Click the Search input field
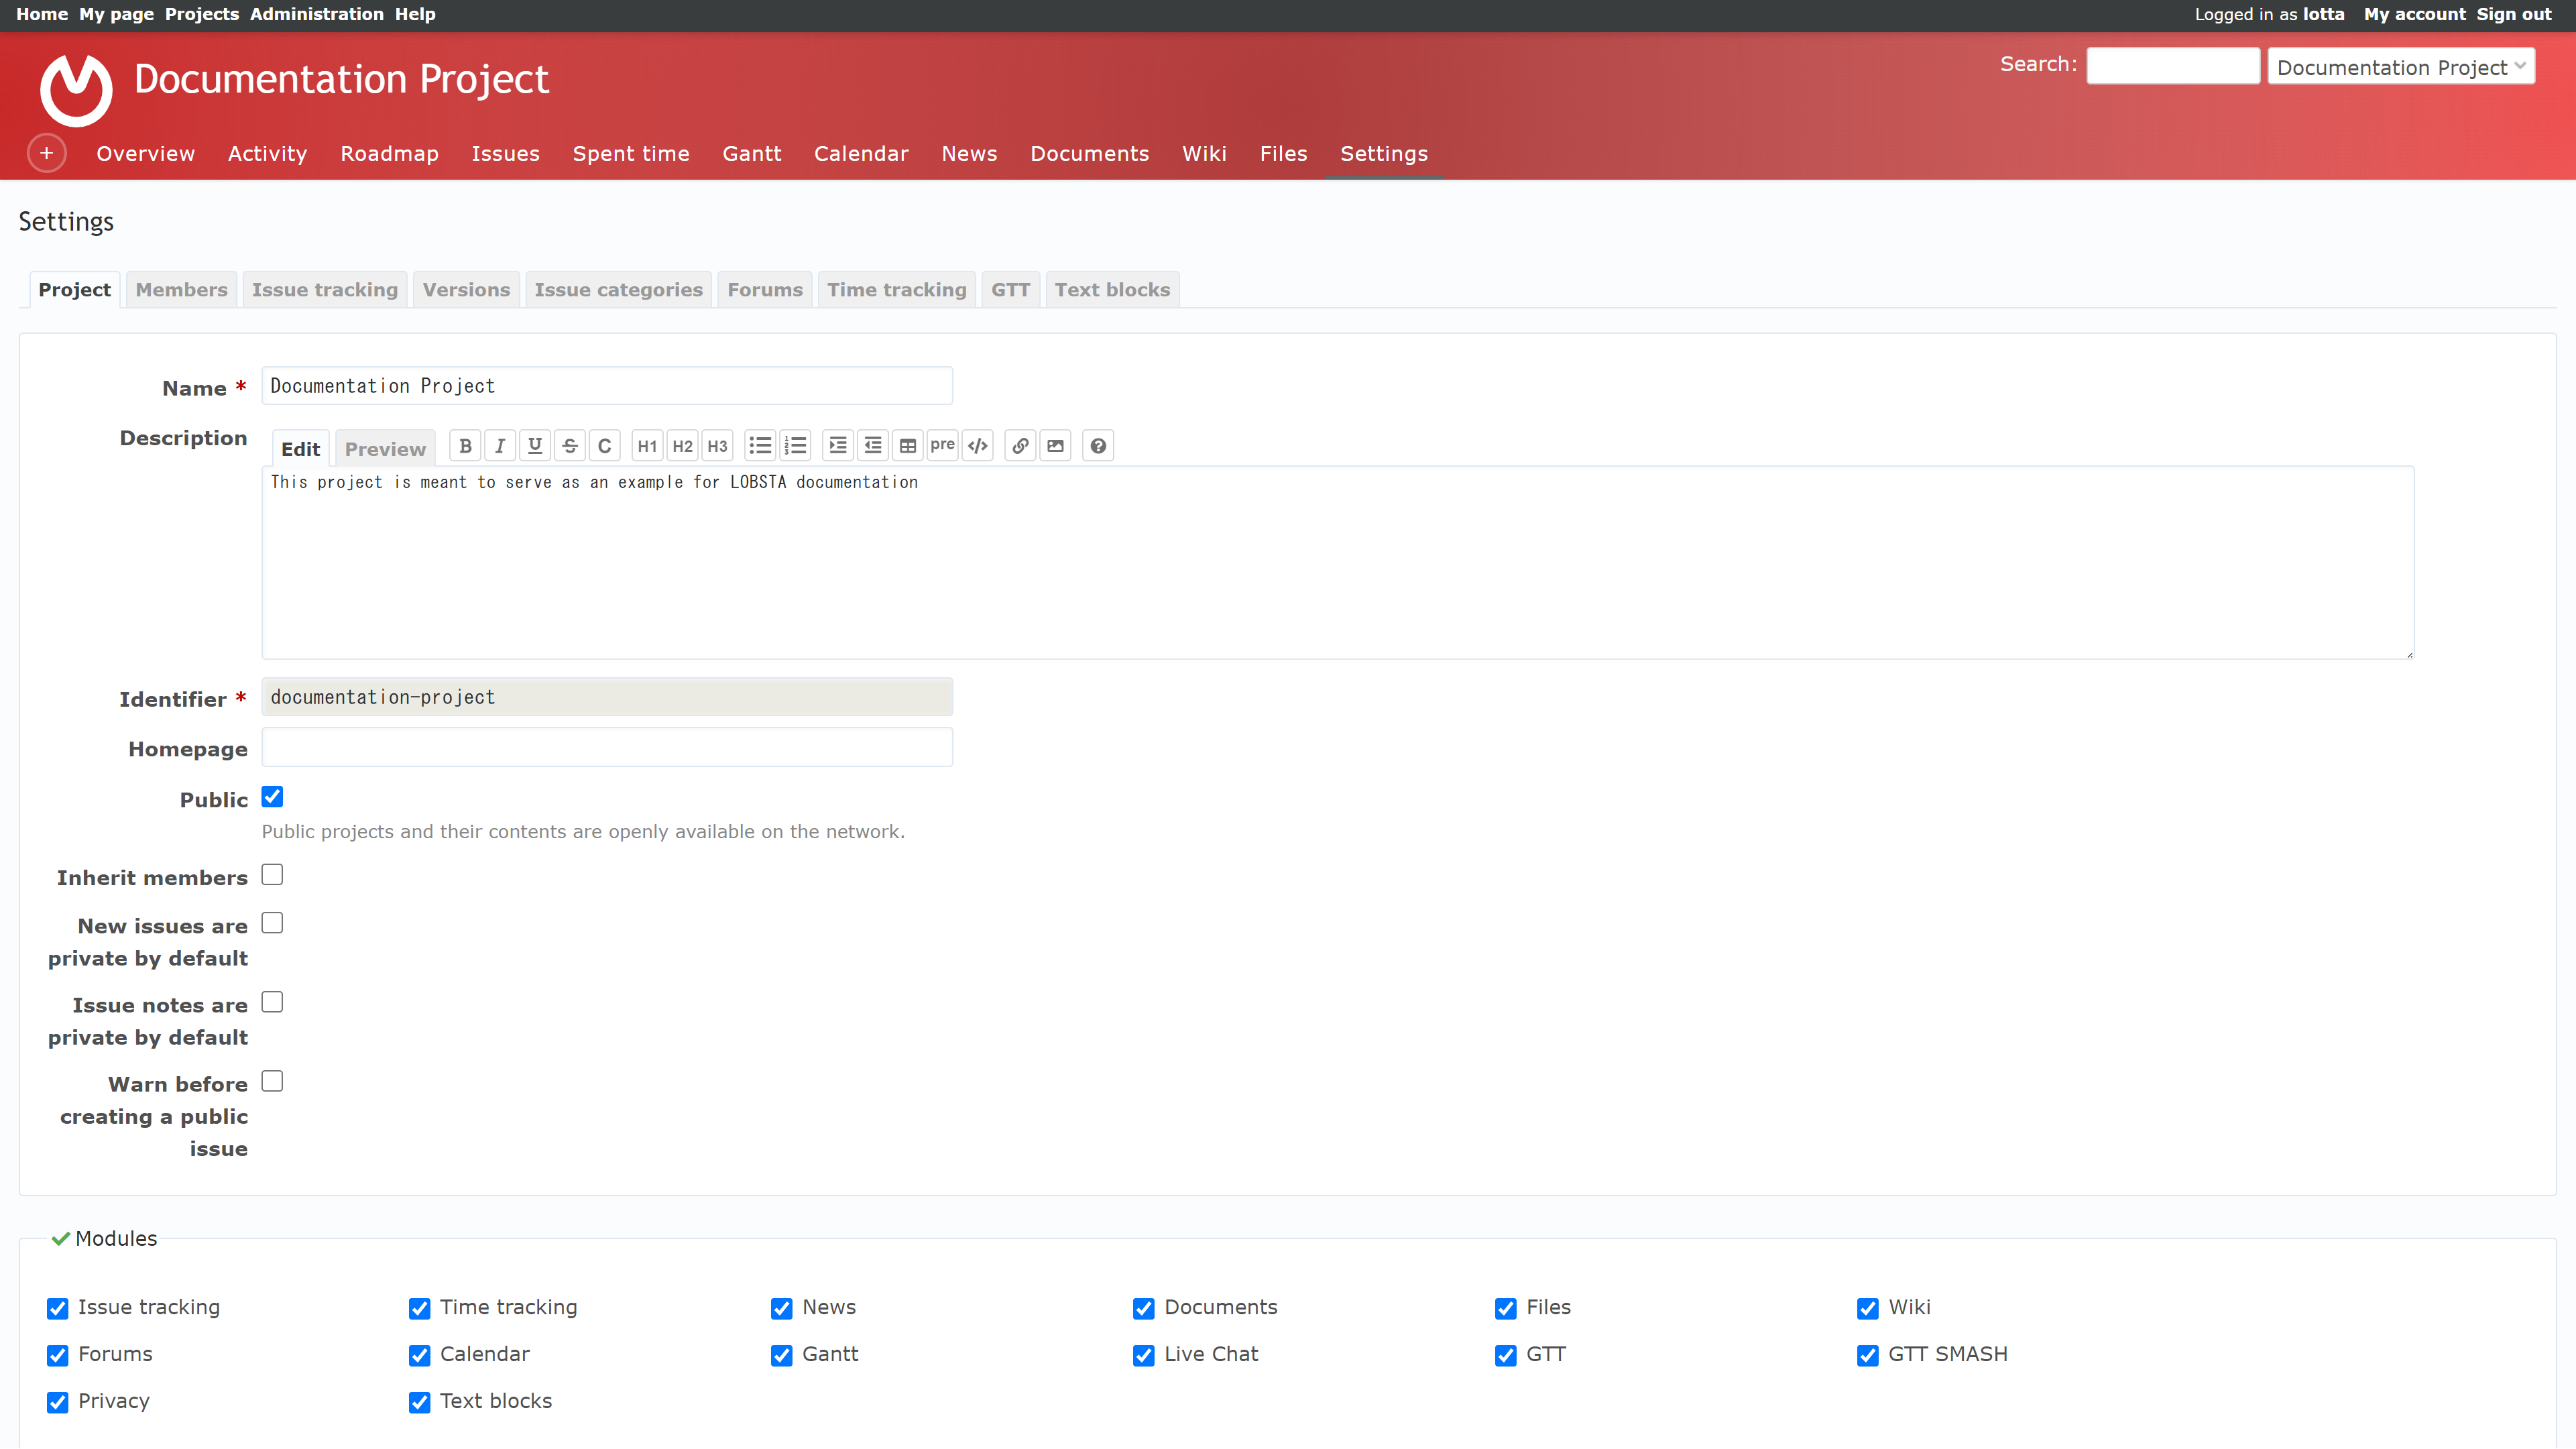Image resolution: width=2576 pixels, height=1449 pixels. pos(2173,66)
